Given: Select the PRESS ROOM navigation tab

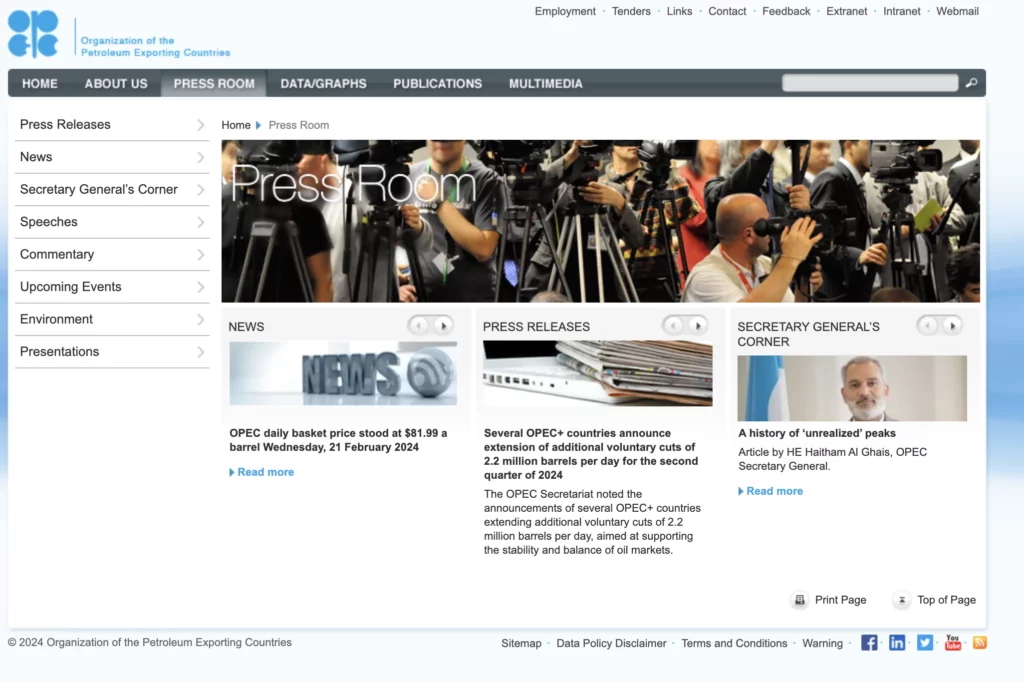Looking at the screenshot, I should pyautogui.click(x=214, y=84).
